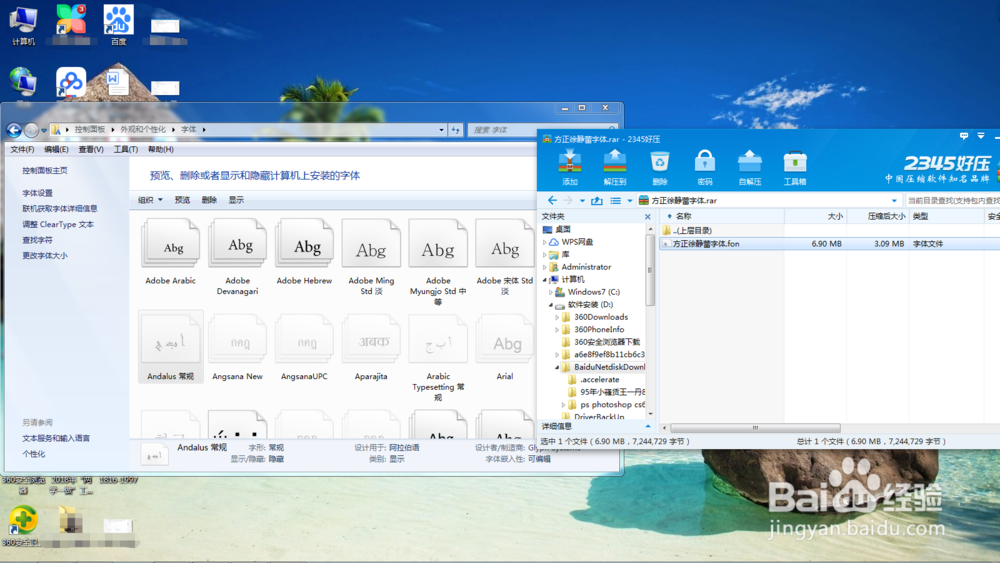Open the 百度 desktop shortcut icon
The height and width of the screenshot is (563, 1000).
(119, 24)
